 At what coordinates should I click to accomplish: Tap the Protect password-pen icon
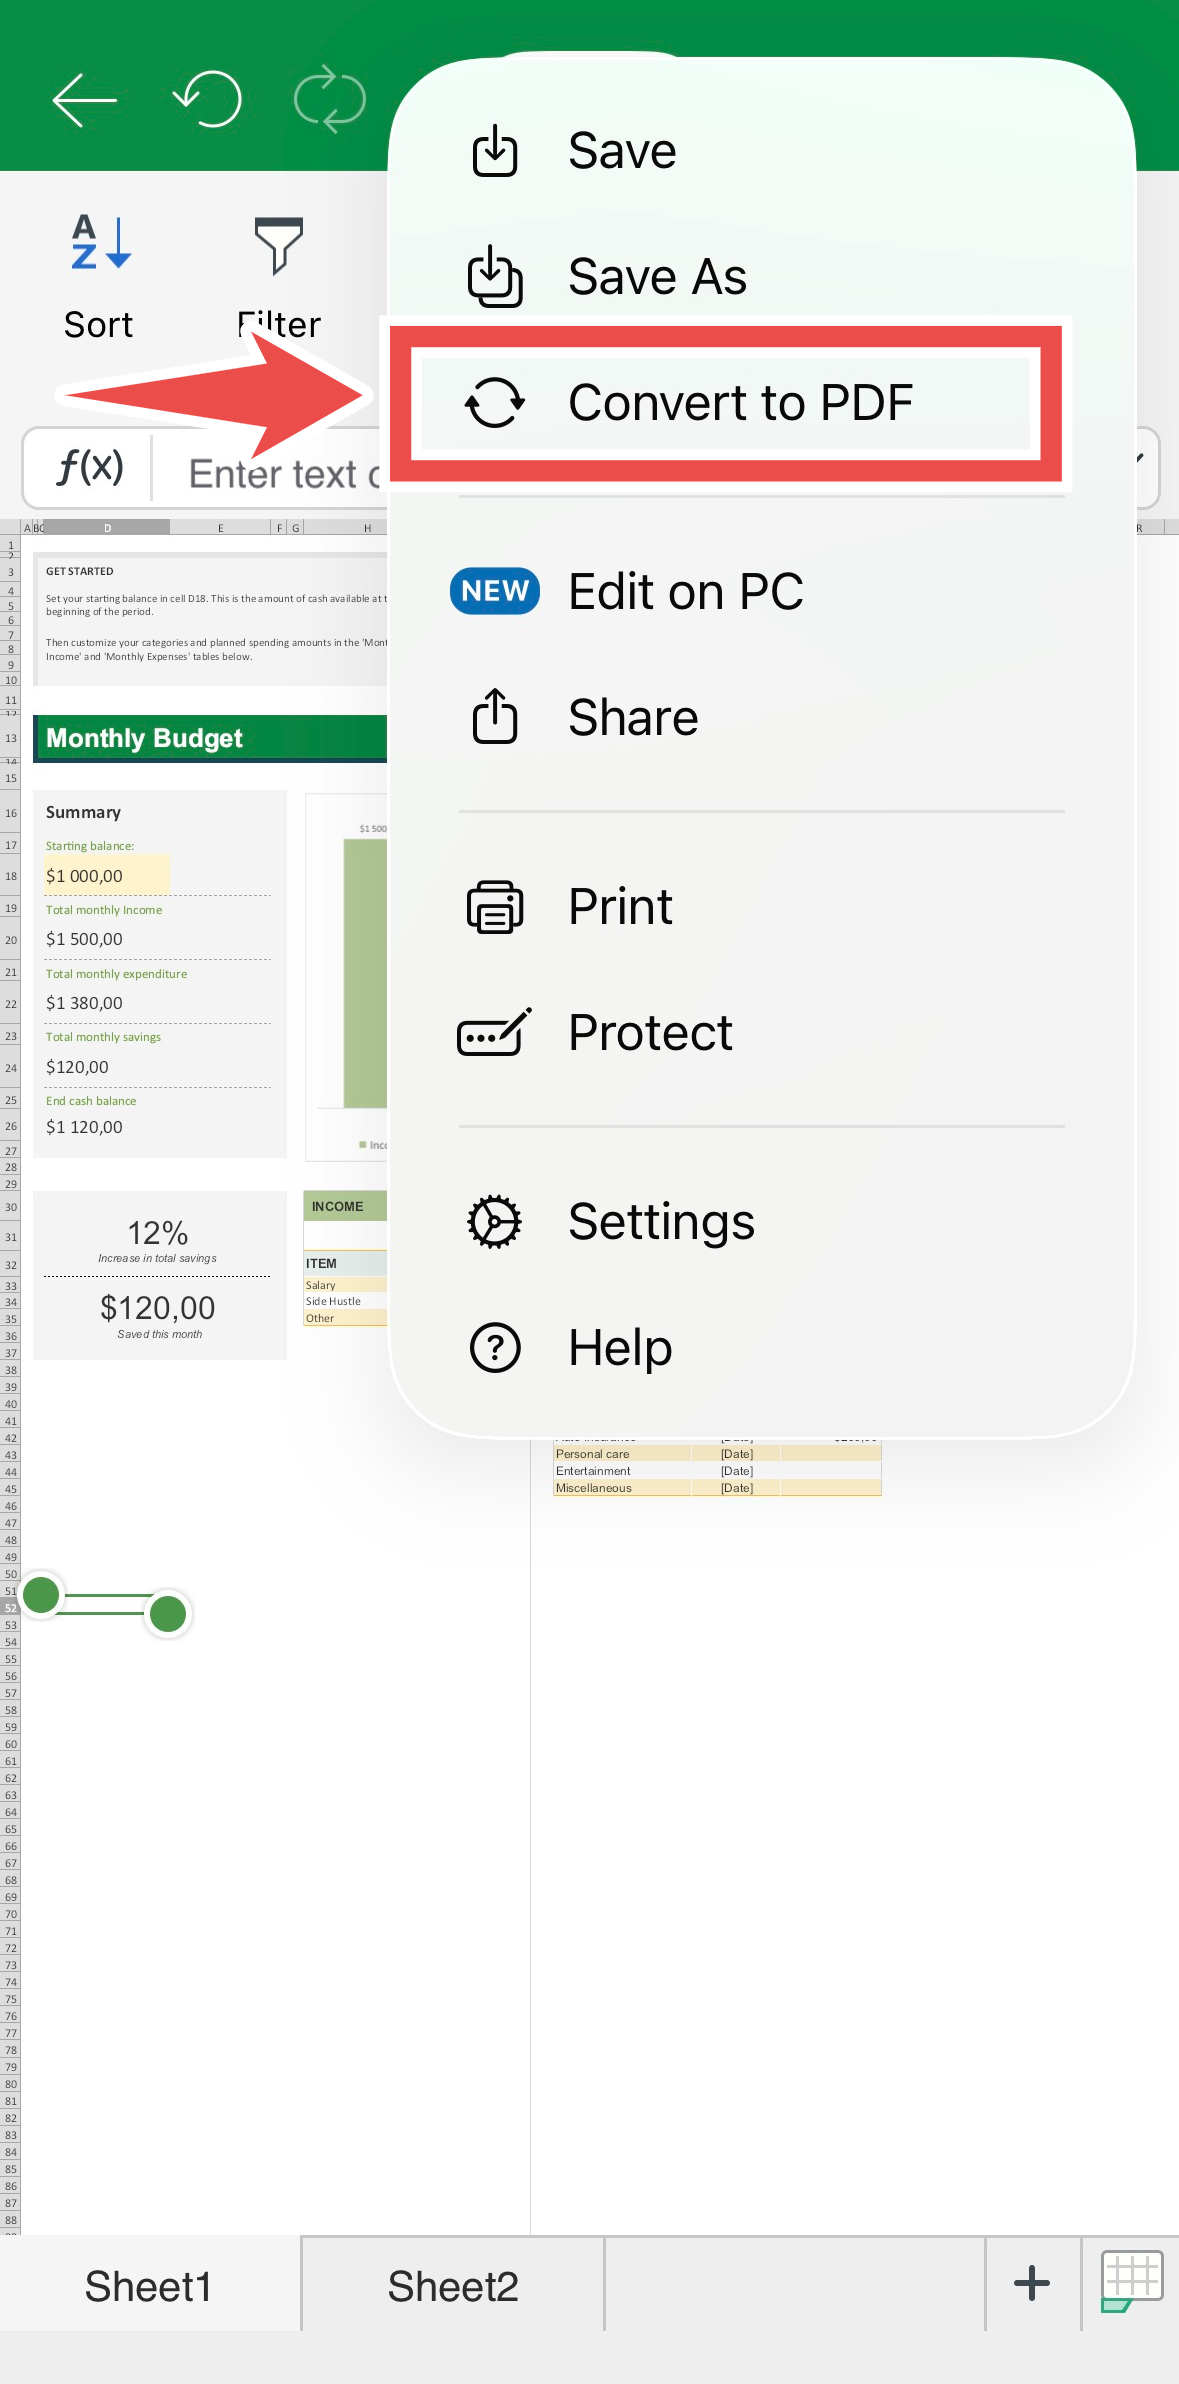point(495,1032)
